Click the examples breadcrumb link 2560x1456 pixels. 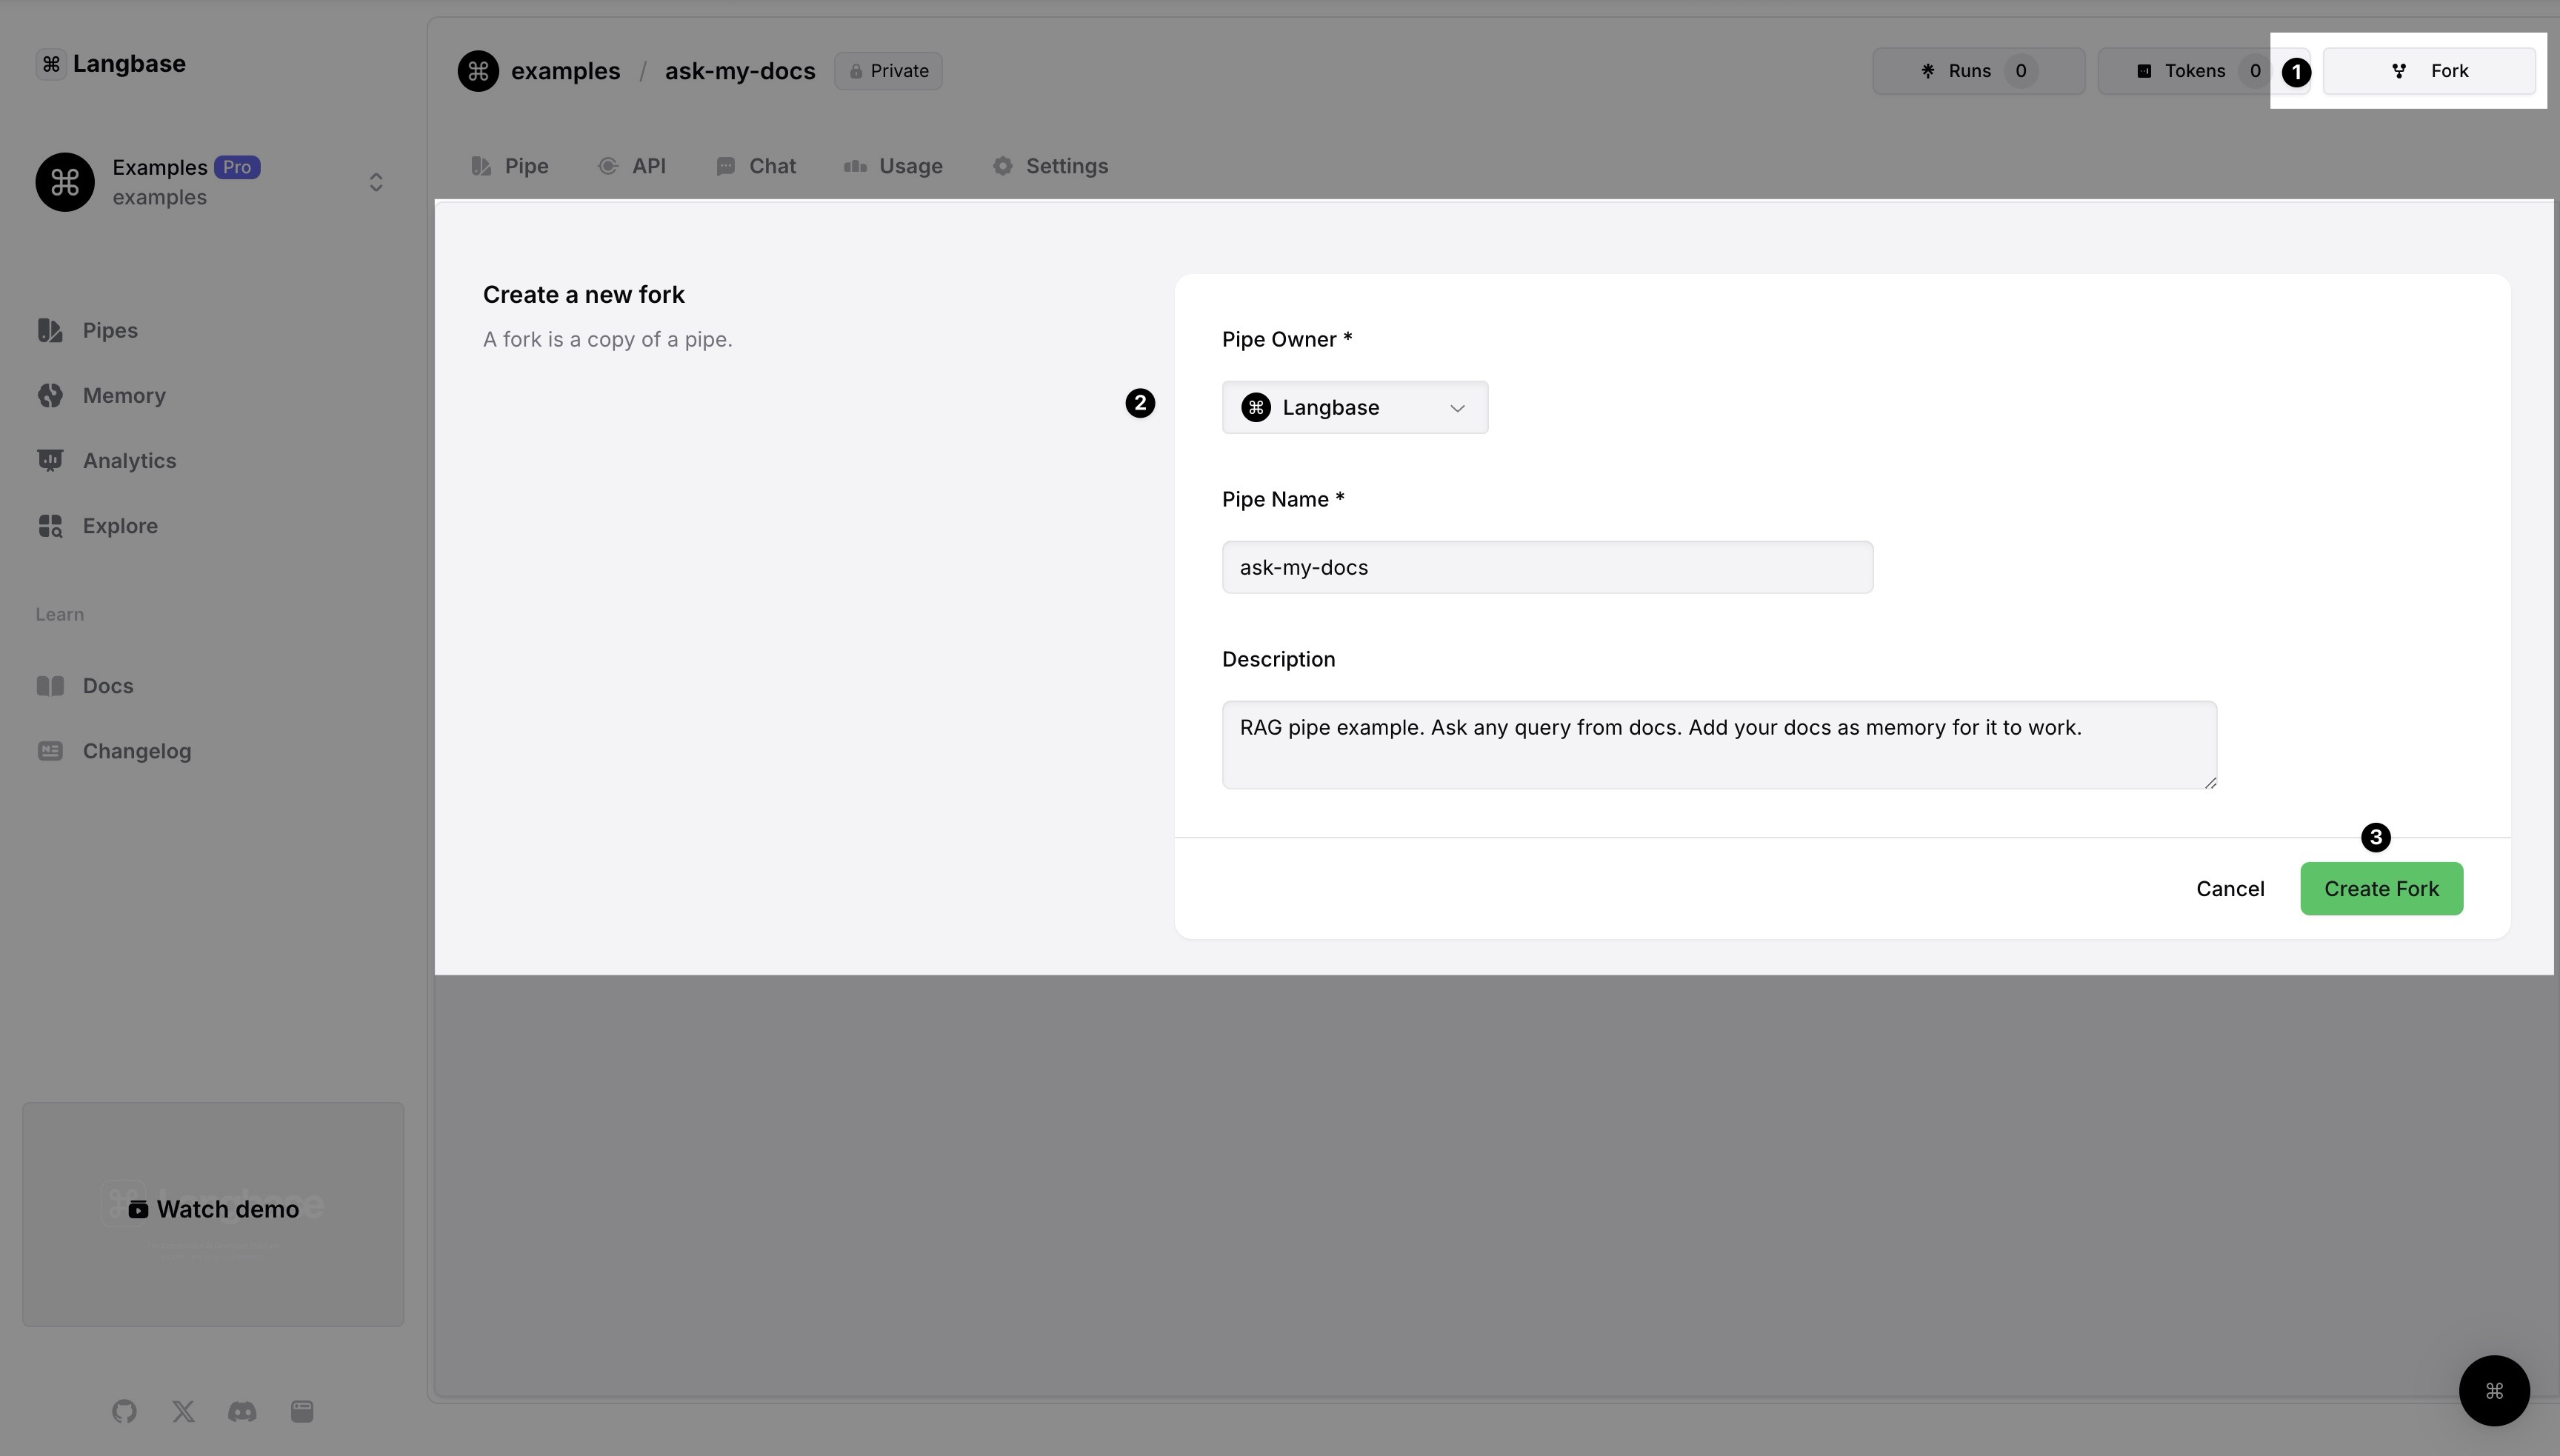click(x=565, y=71)
